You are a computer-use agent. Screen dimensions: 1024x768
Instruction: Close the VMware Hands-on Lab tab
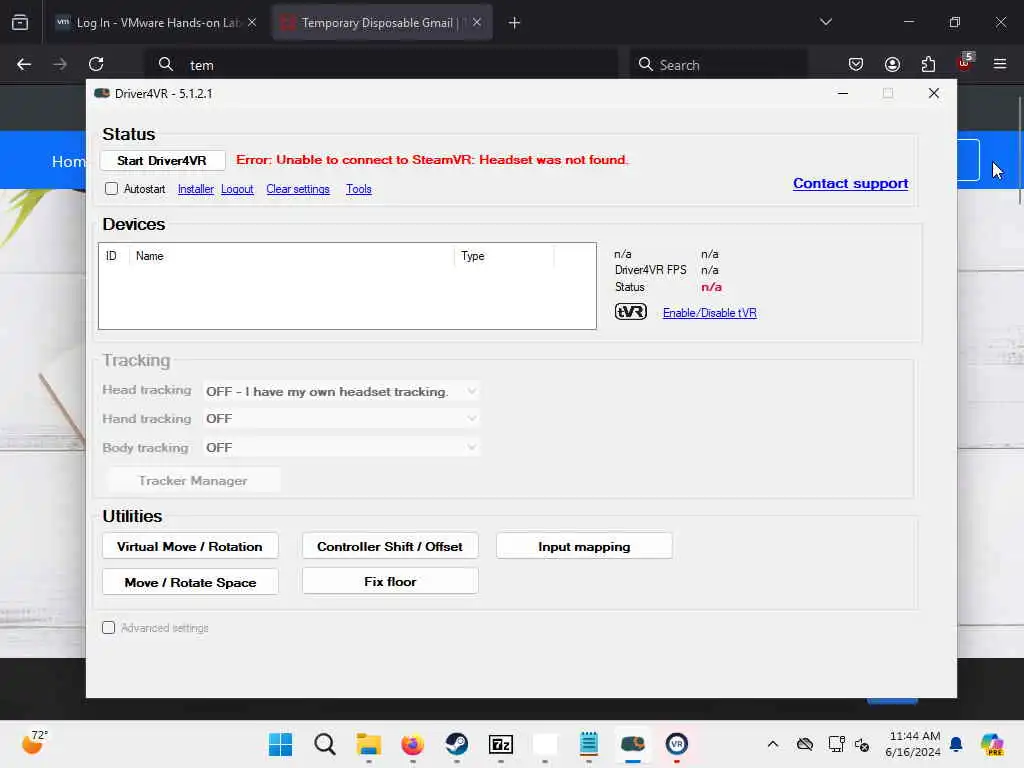(252, 22)
